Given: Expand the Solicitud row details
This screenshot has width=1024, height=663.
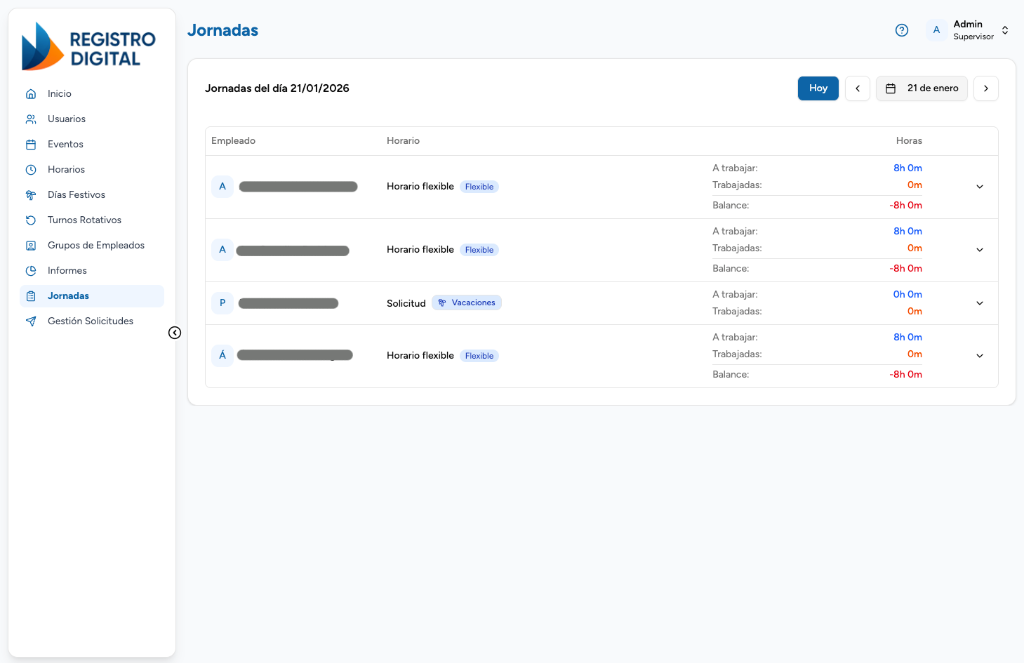Looking at the screenshot, I should 979,302.
